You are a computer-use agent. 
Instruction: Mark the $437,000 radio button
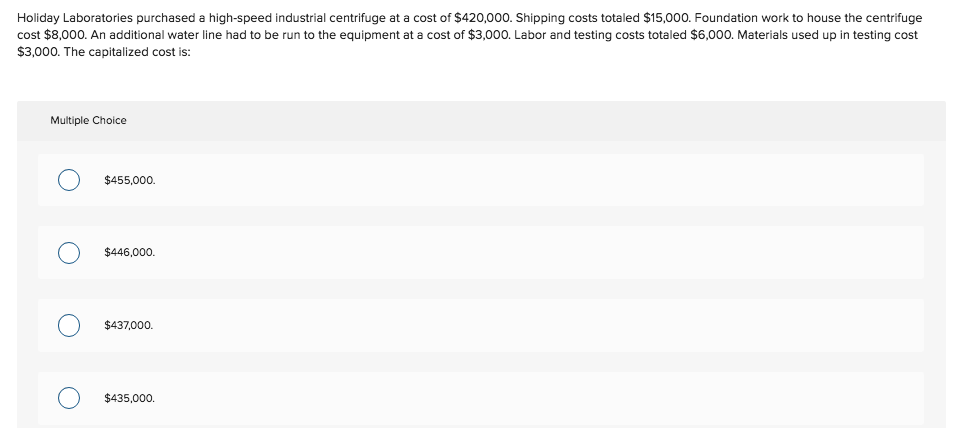pyautogui.click(x=68, y=325)
